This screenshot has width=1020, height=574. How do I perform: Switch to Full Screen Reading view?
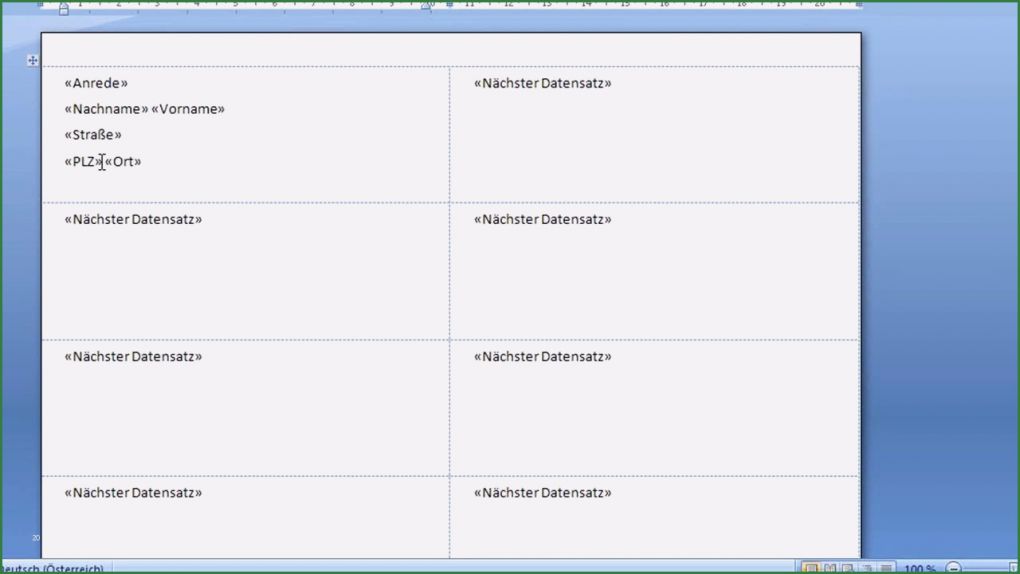point(830,569)
